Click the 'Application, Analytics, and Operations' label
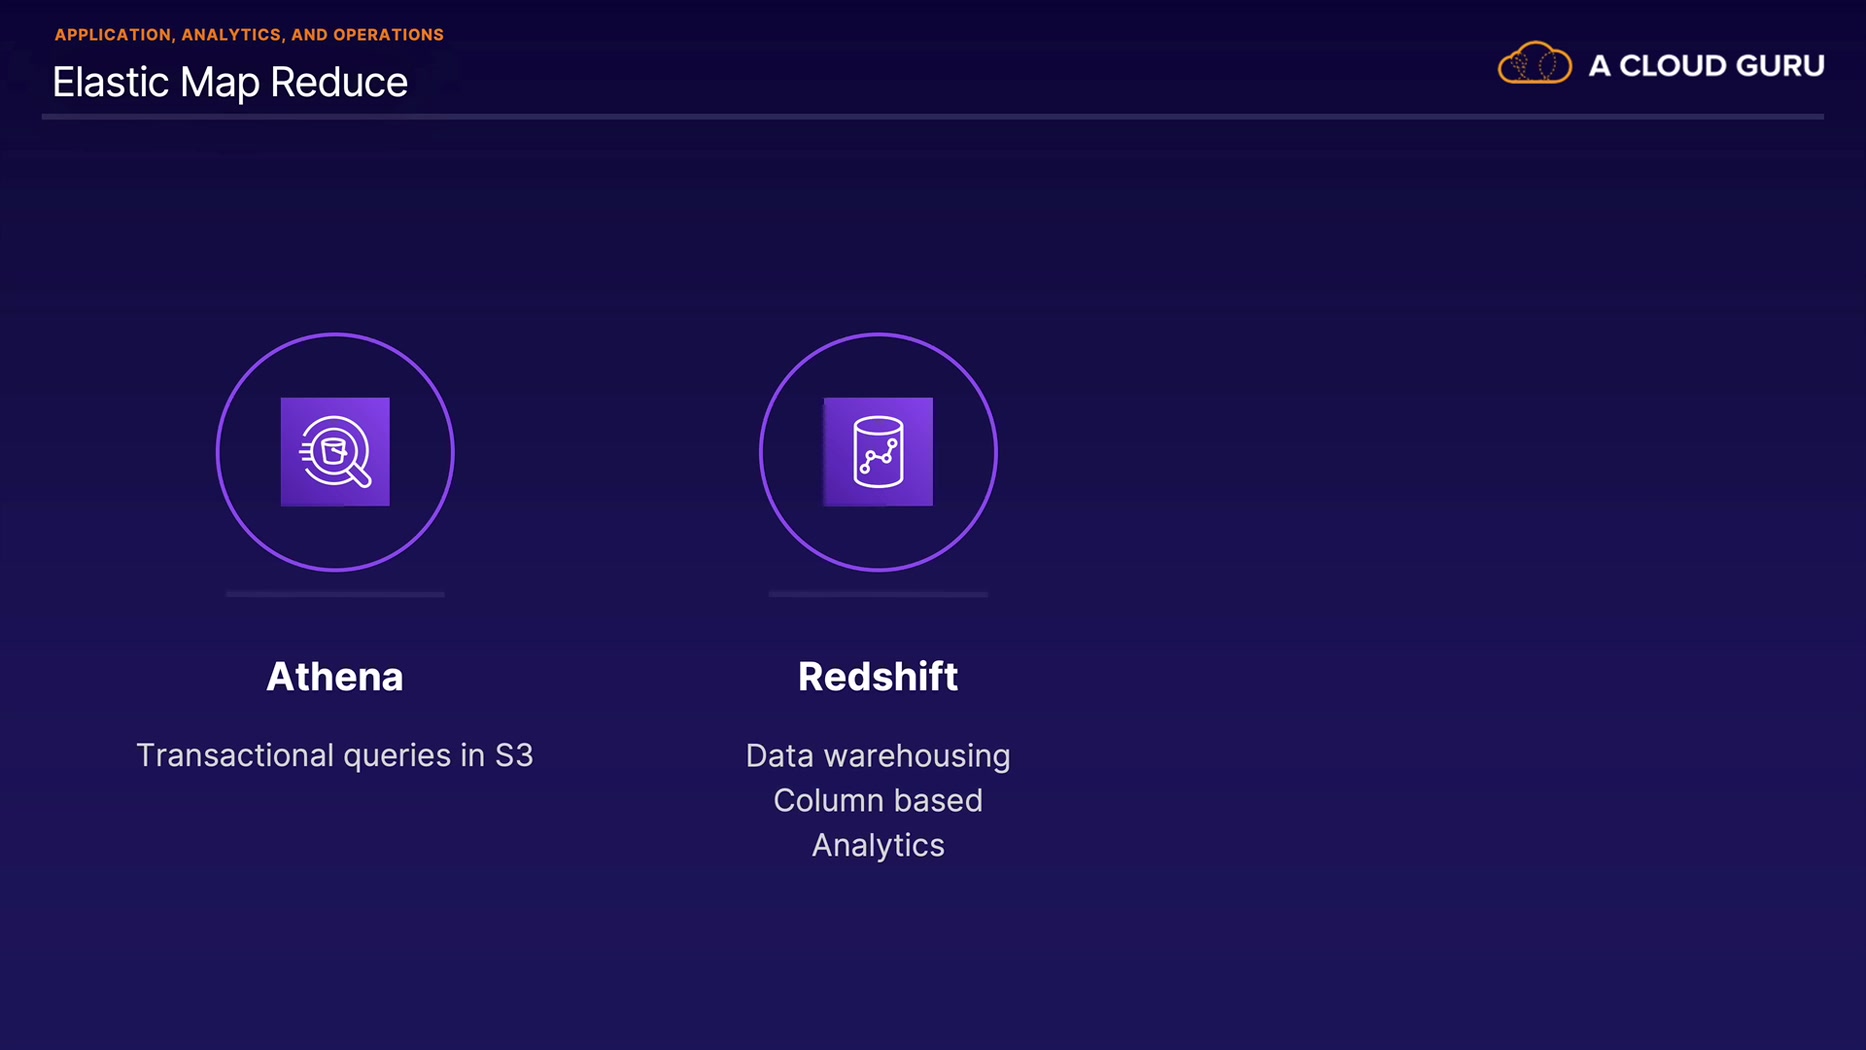This screenshot has height=1050, width=1866. [249, 35]
